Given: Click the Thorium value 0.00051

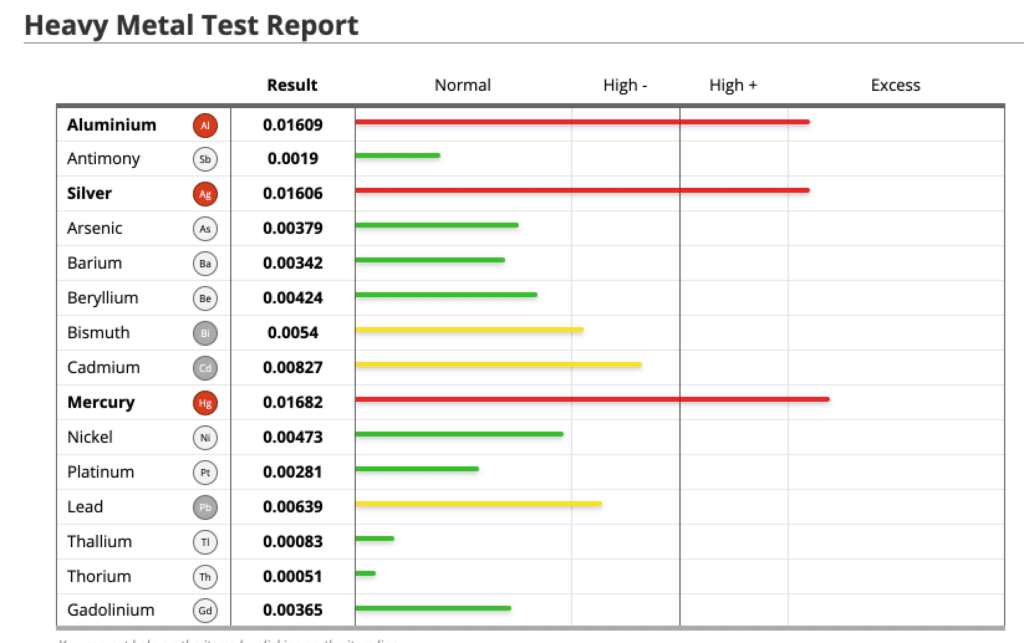Looking at the screenshot, I should tap(293, 576).
